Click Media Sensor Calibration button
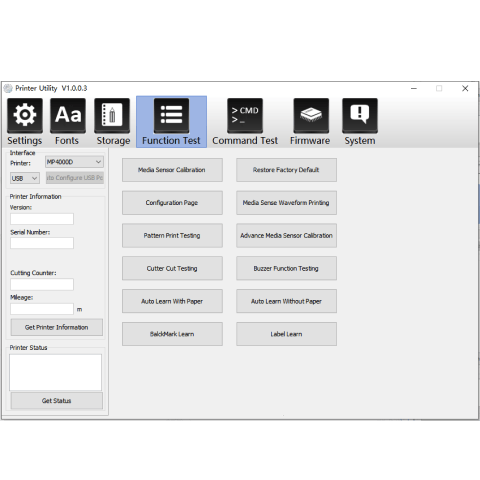The image size is (480, 480). (x=172, y=170)
